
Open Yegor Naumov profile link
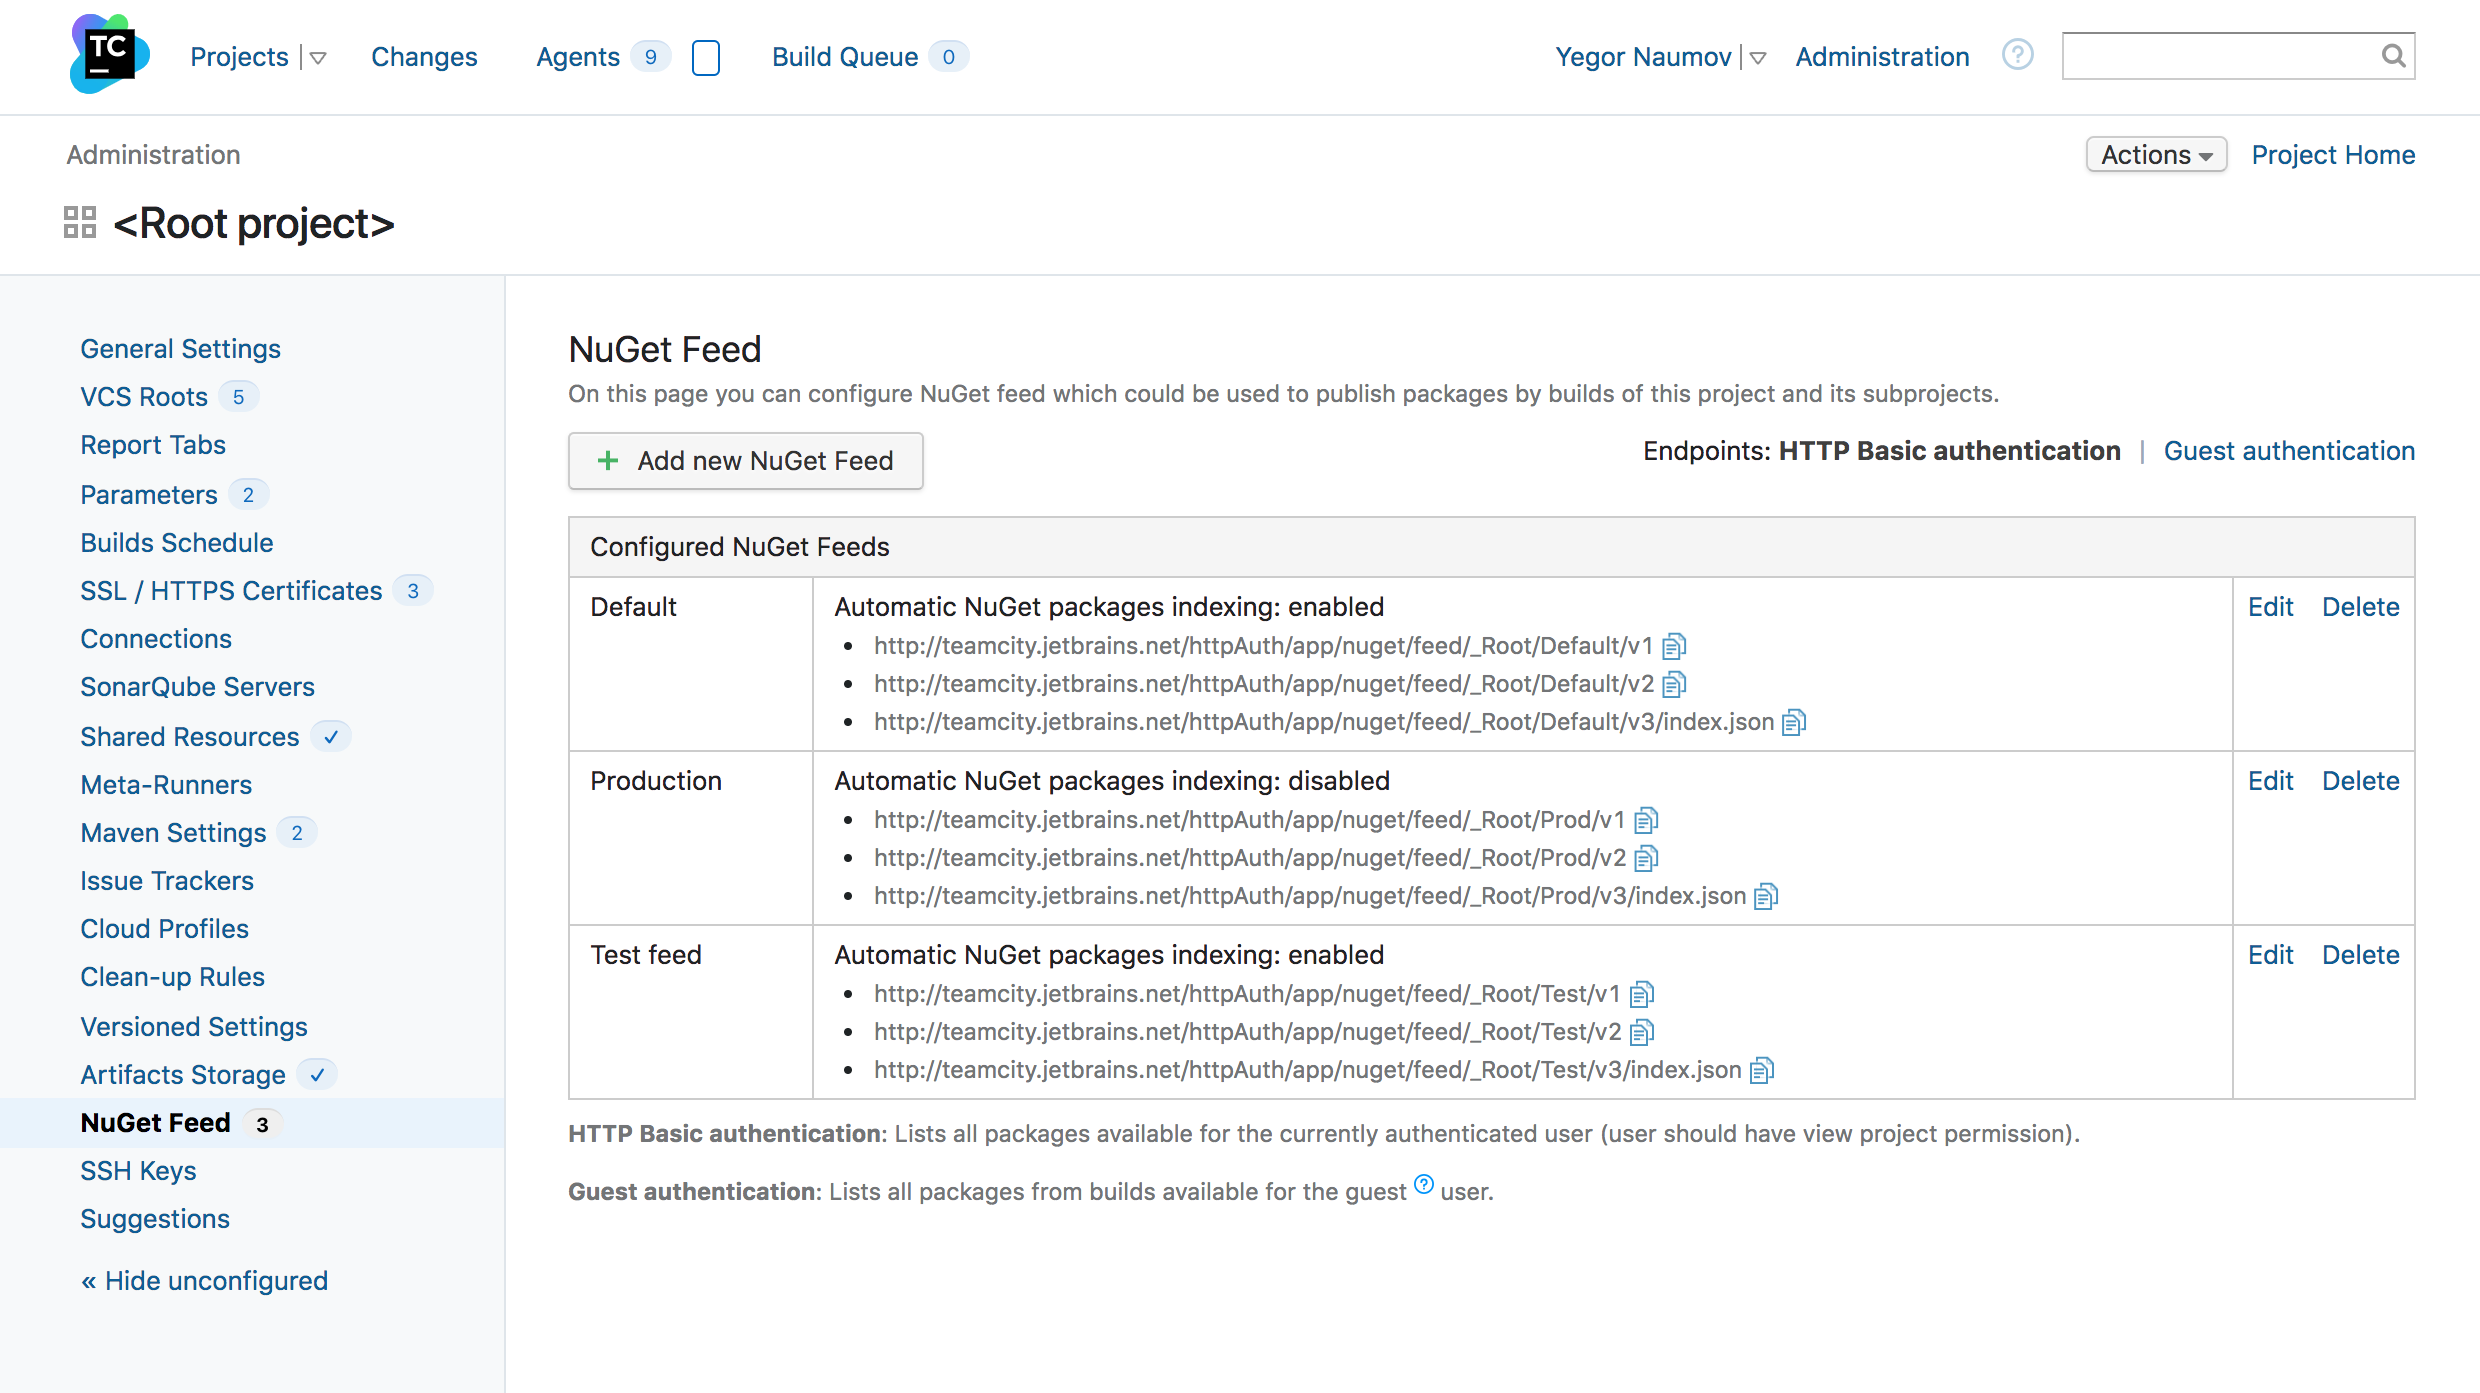tap(1643, 57)
